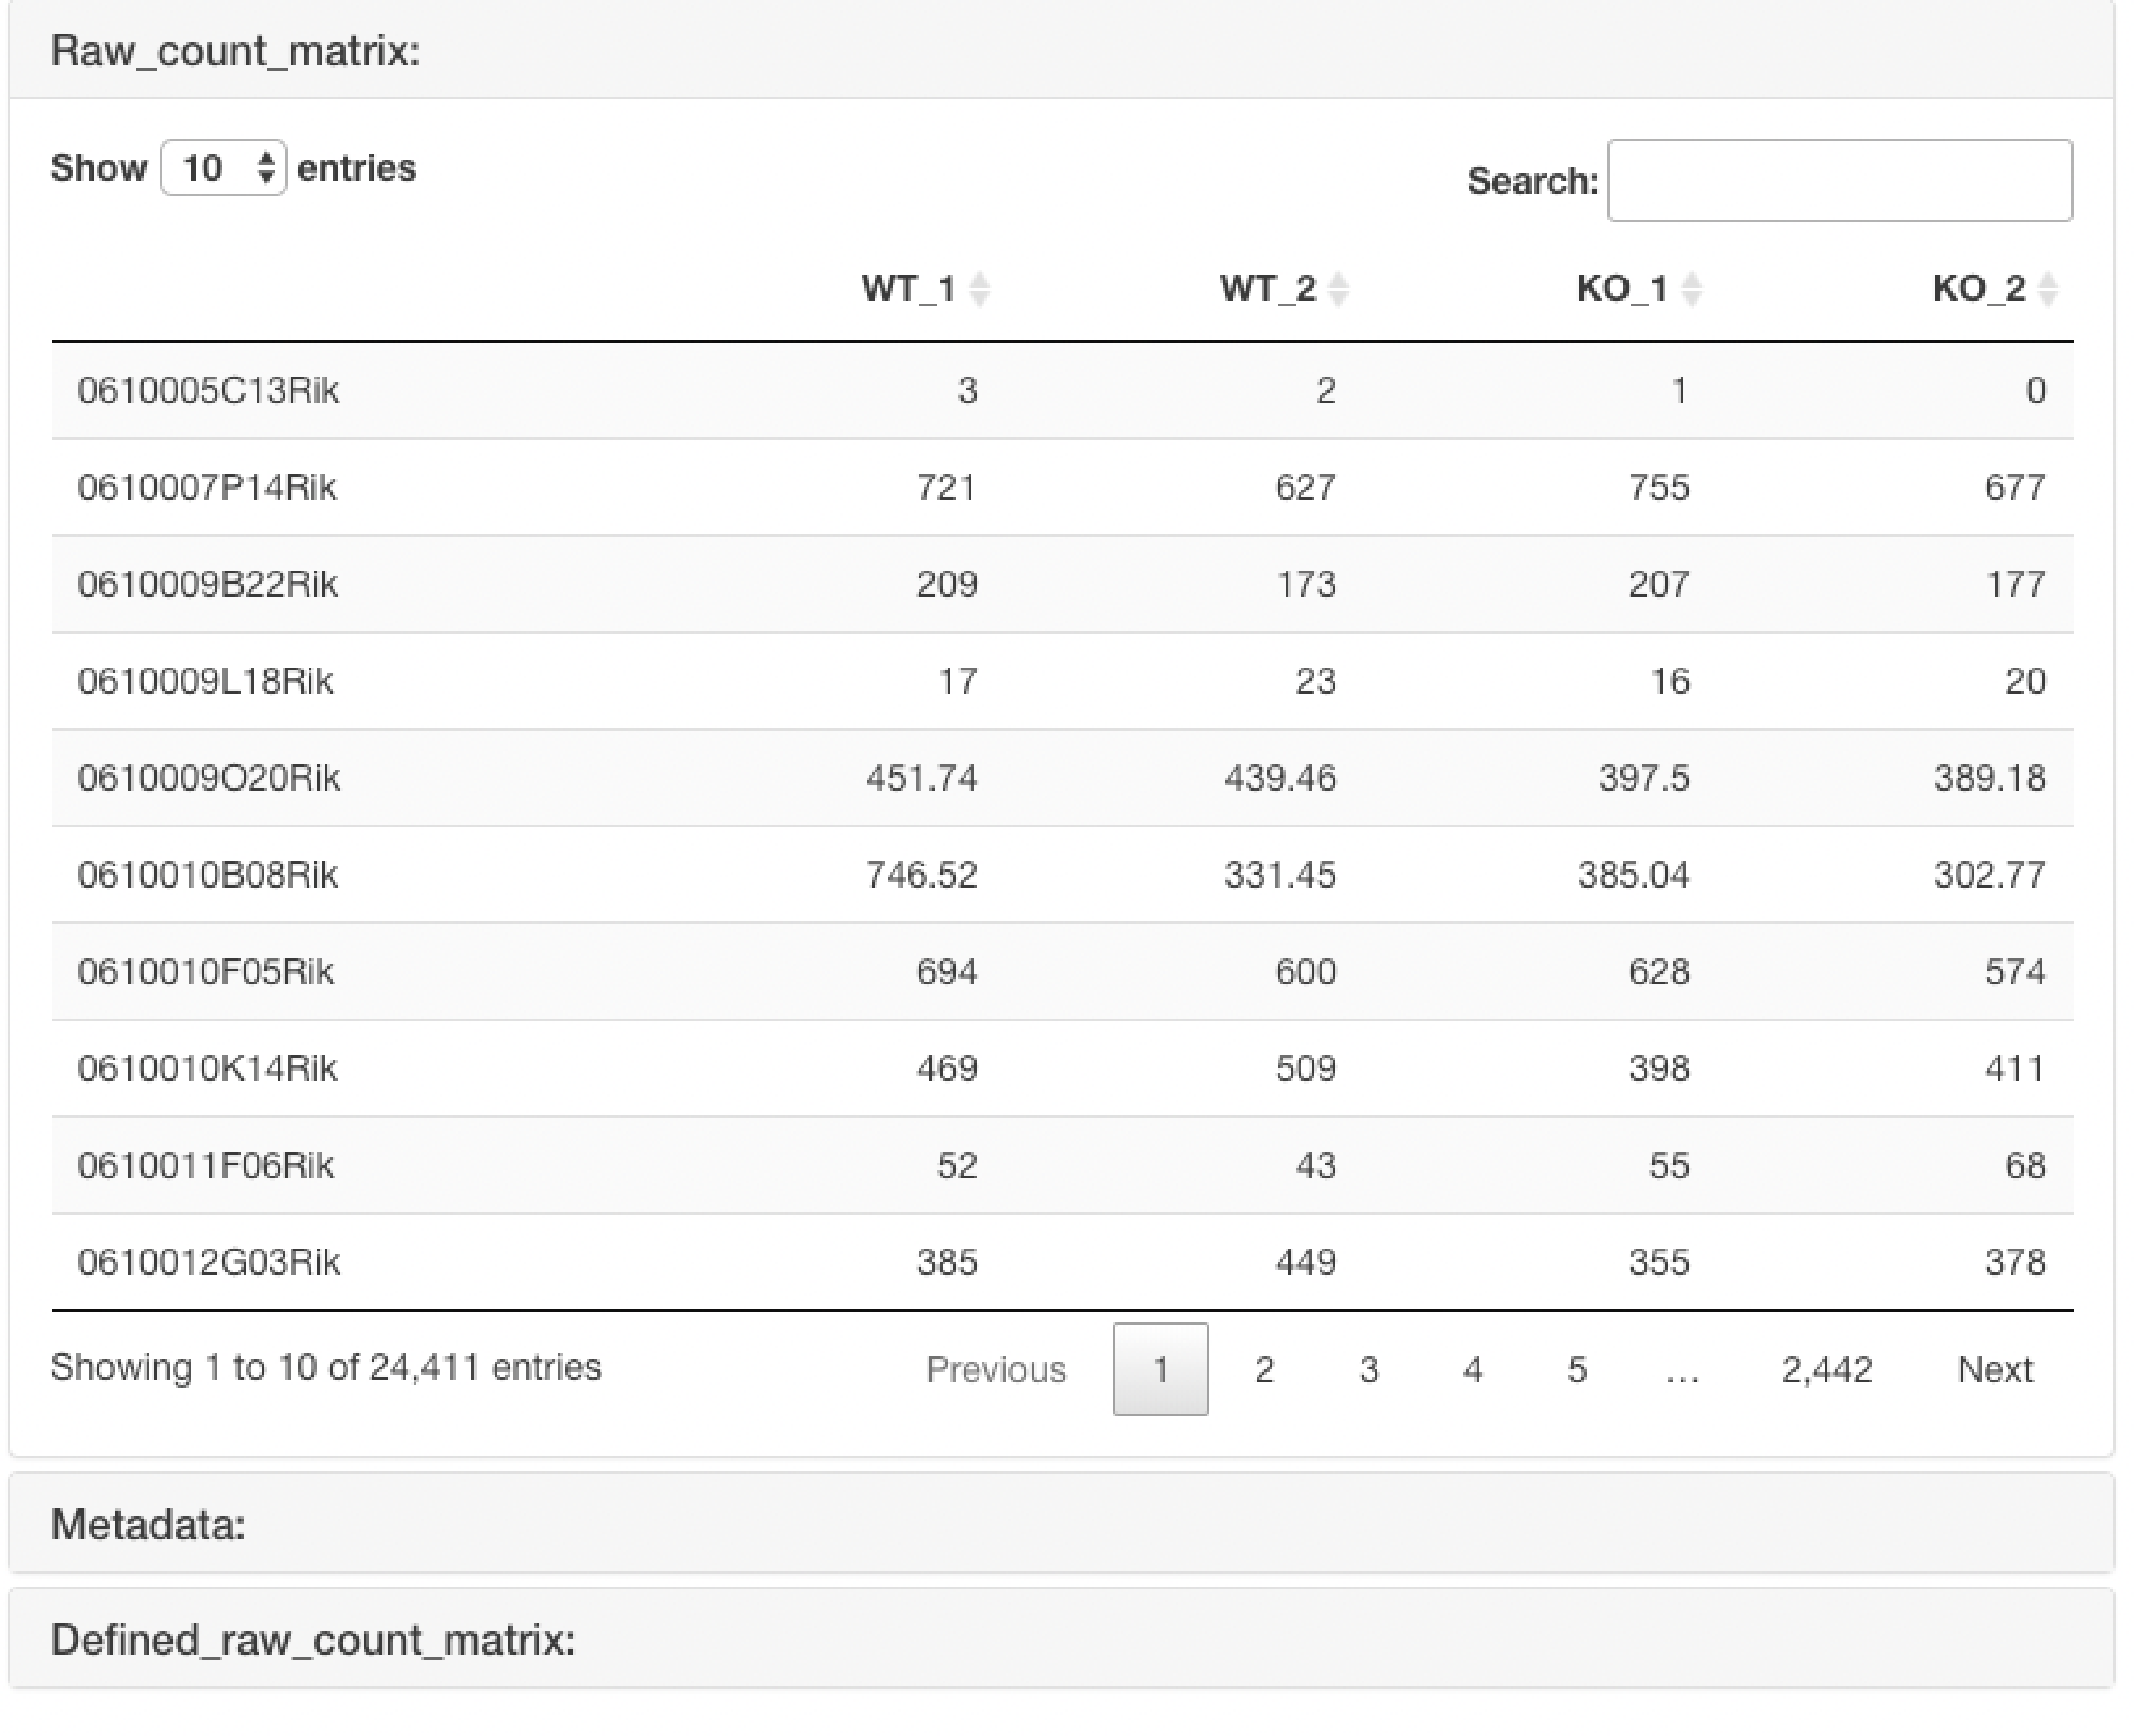
Task: Expand the Metadata panel
Action: [x=148, y=1524]
